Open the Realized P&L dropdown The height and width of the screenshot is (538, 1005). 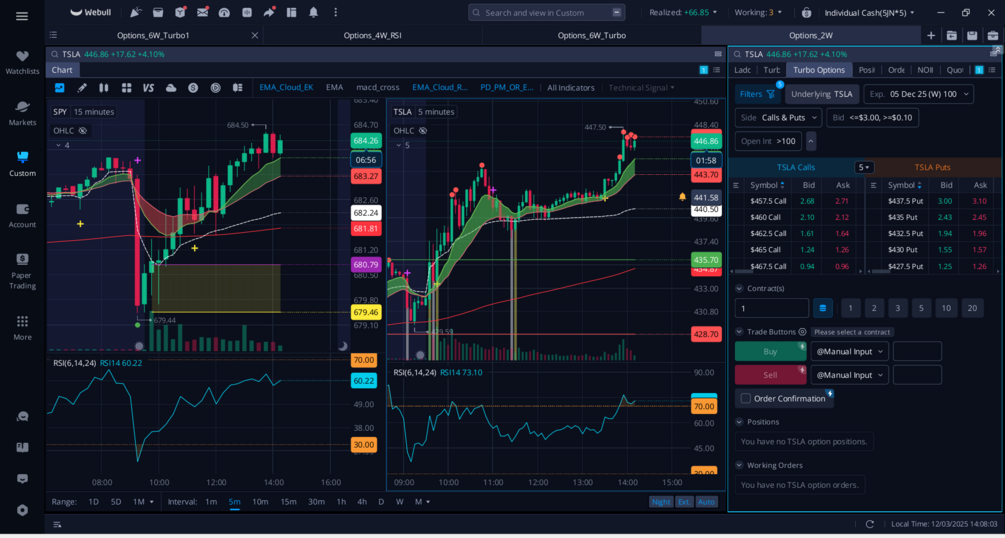pos(683,13)
